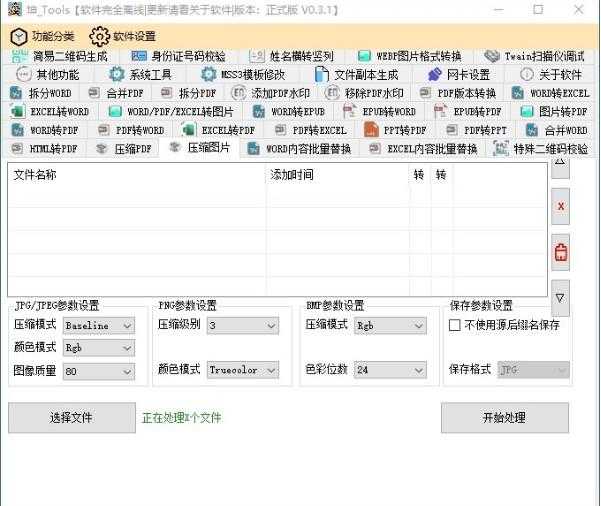
Task: Expand the BMP 色彩位数 dropdown
Action: pos(390,369)
